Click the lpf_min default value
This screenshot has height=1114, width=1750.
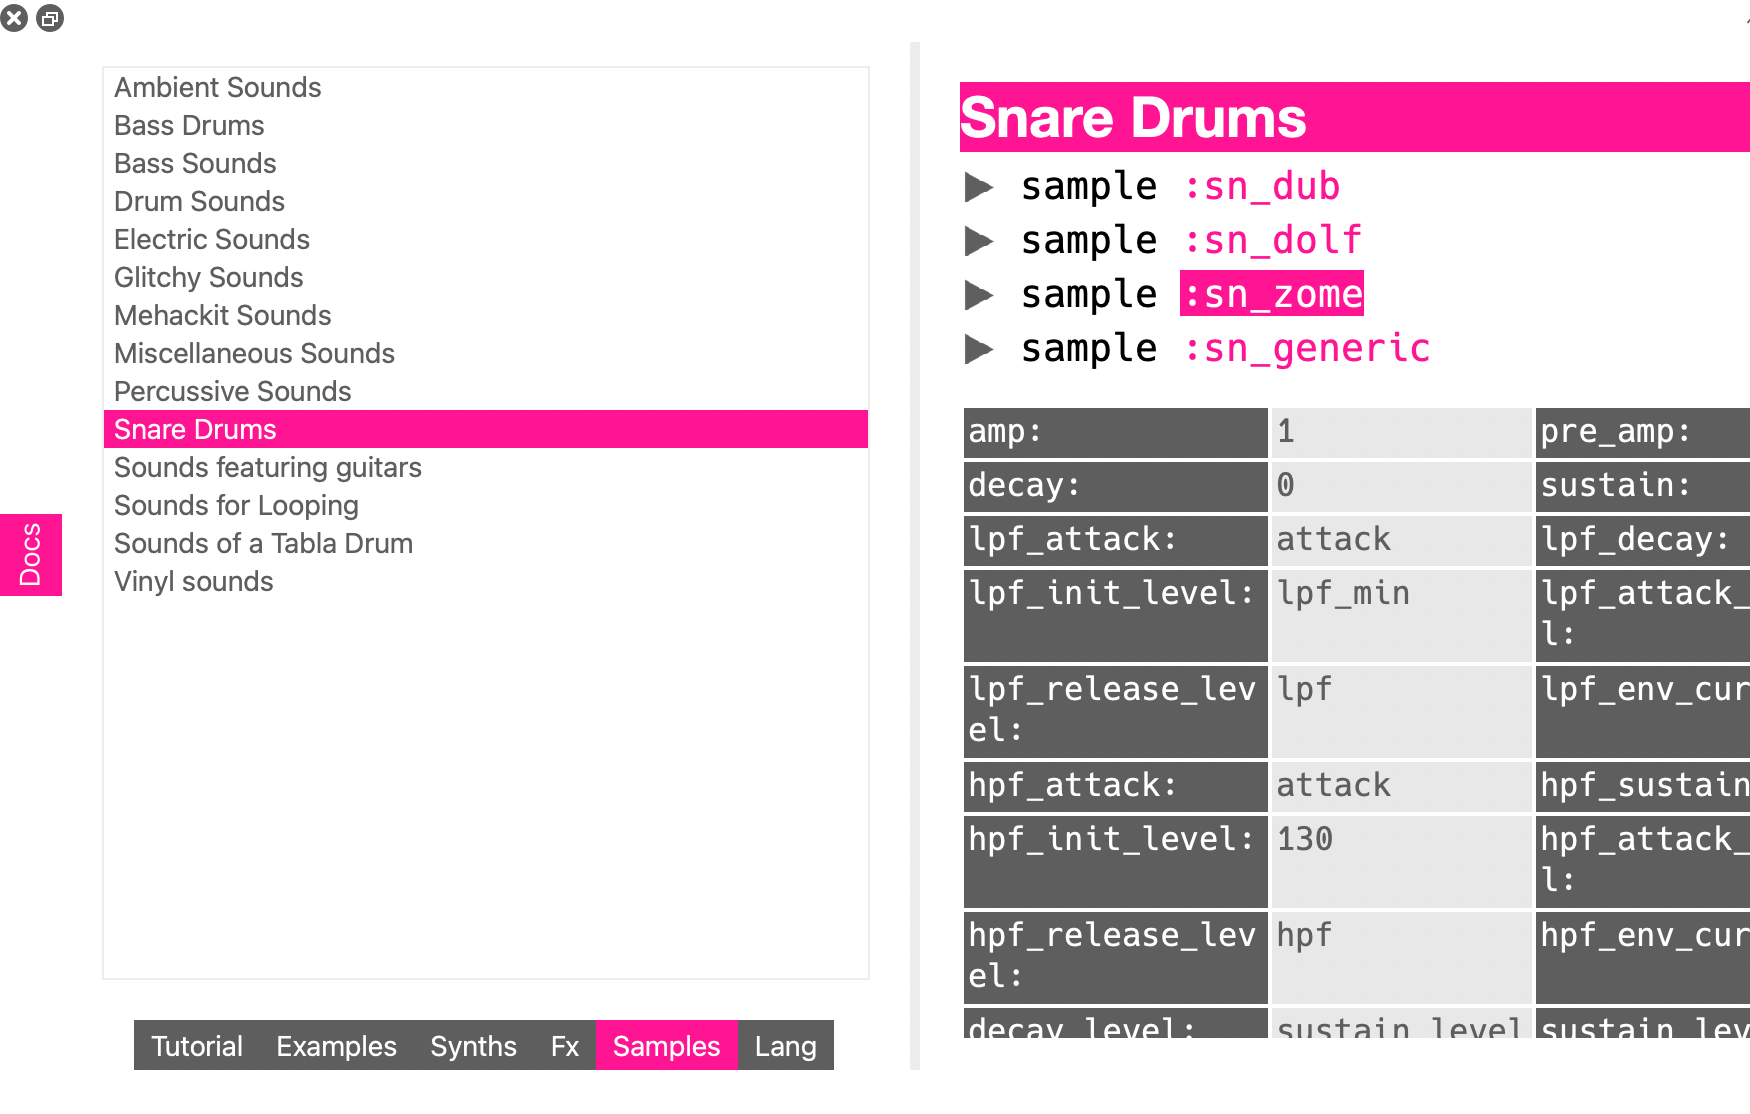(1401, 615)
